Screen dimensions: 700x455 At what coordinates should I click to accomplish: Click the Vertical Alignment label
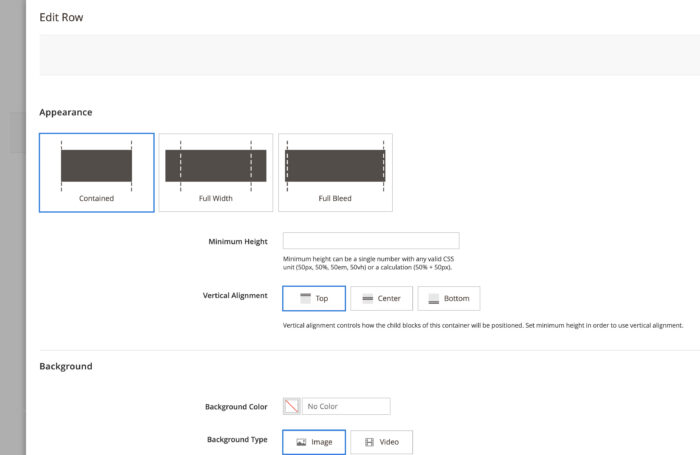pyautogui.click(x=235, y=296)
